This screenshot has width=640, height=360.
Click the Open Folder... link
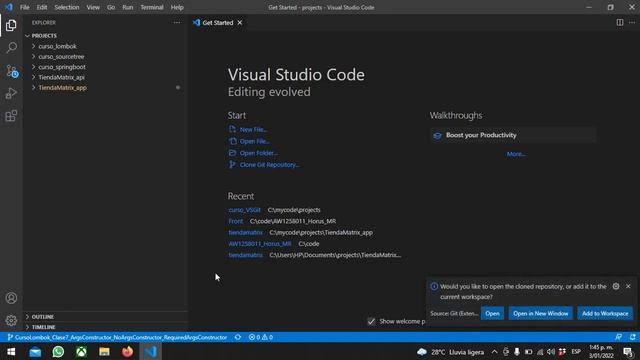pyautogui.click(x=258, y=153)
